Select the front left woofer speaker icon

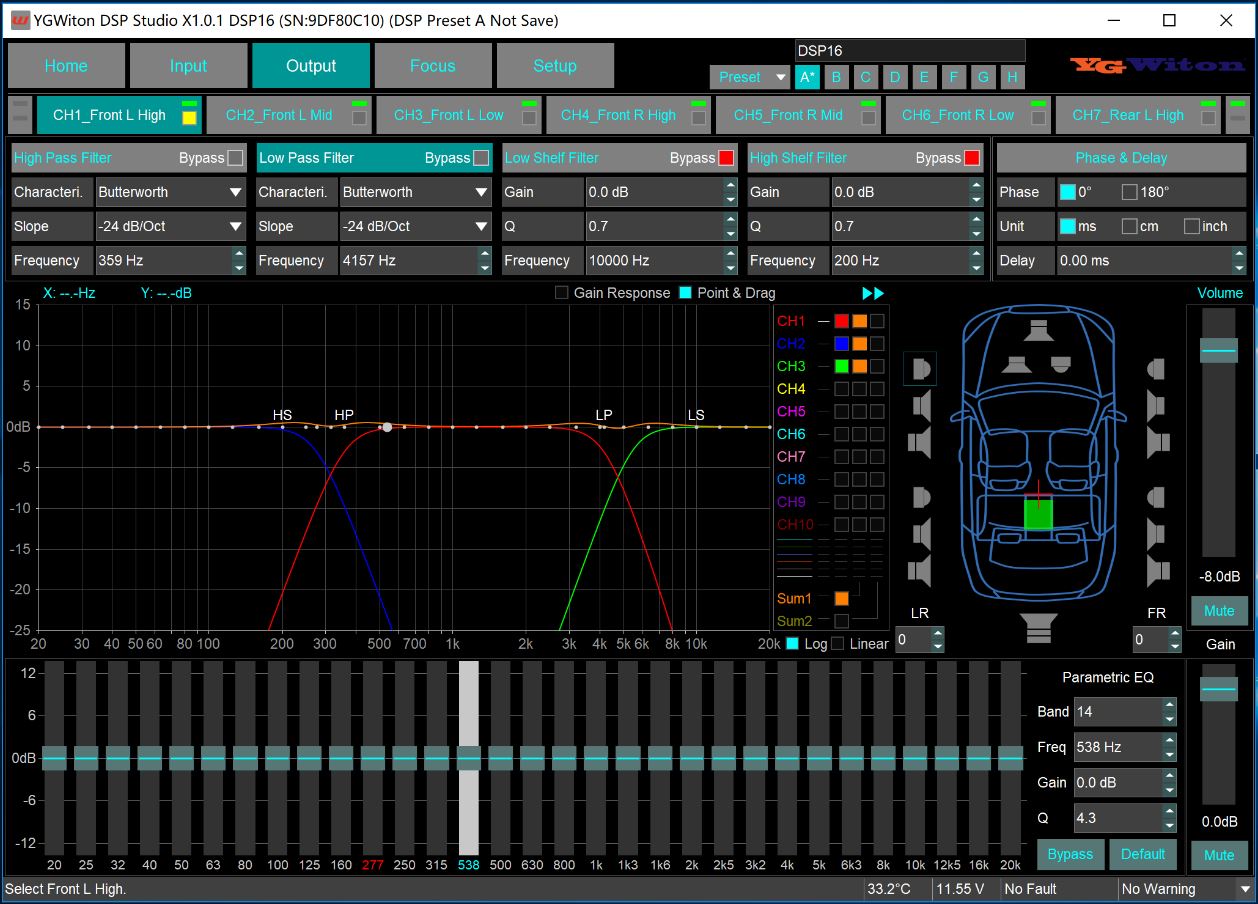click(921, 441)
